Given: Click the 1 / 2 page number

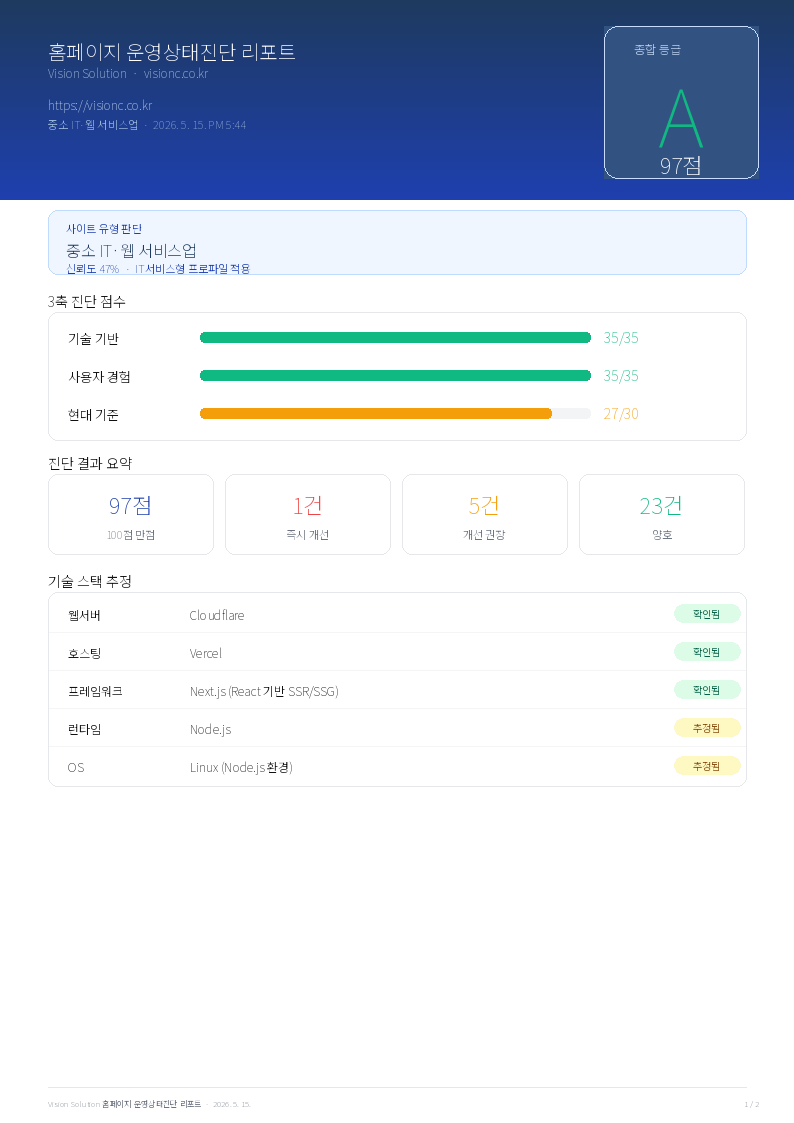Looking at the screenshot, I should [x=752, y=1104].
